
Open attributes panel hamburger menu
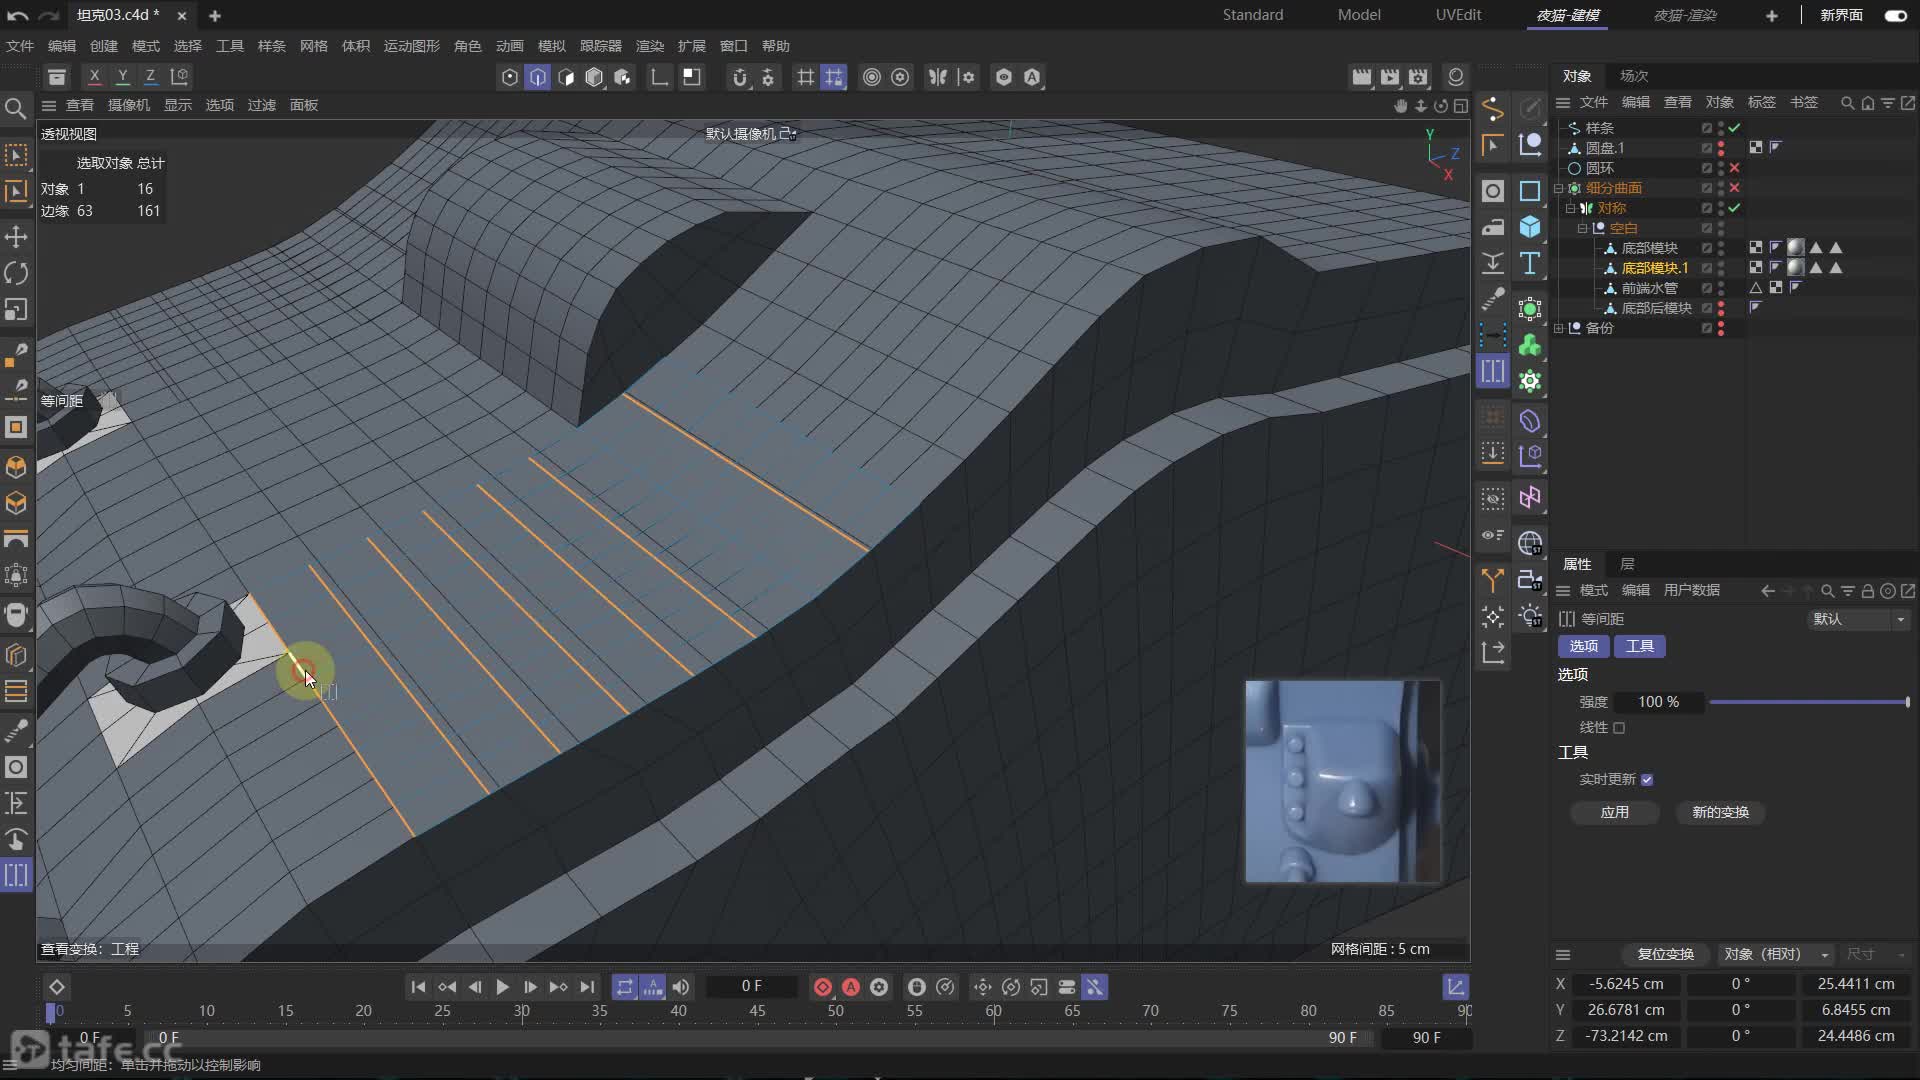[x=1563, y=591]
